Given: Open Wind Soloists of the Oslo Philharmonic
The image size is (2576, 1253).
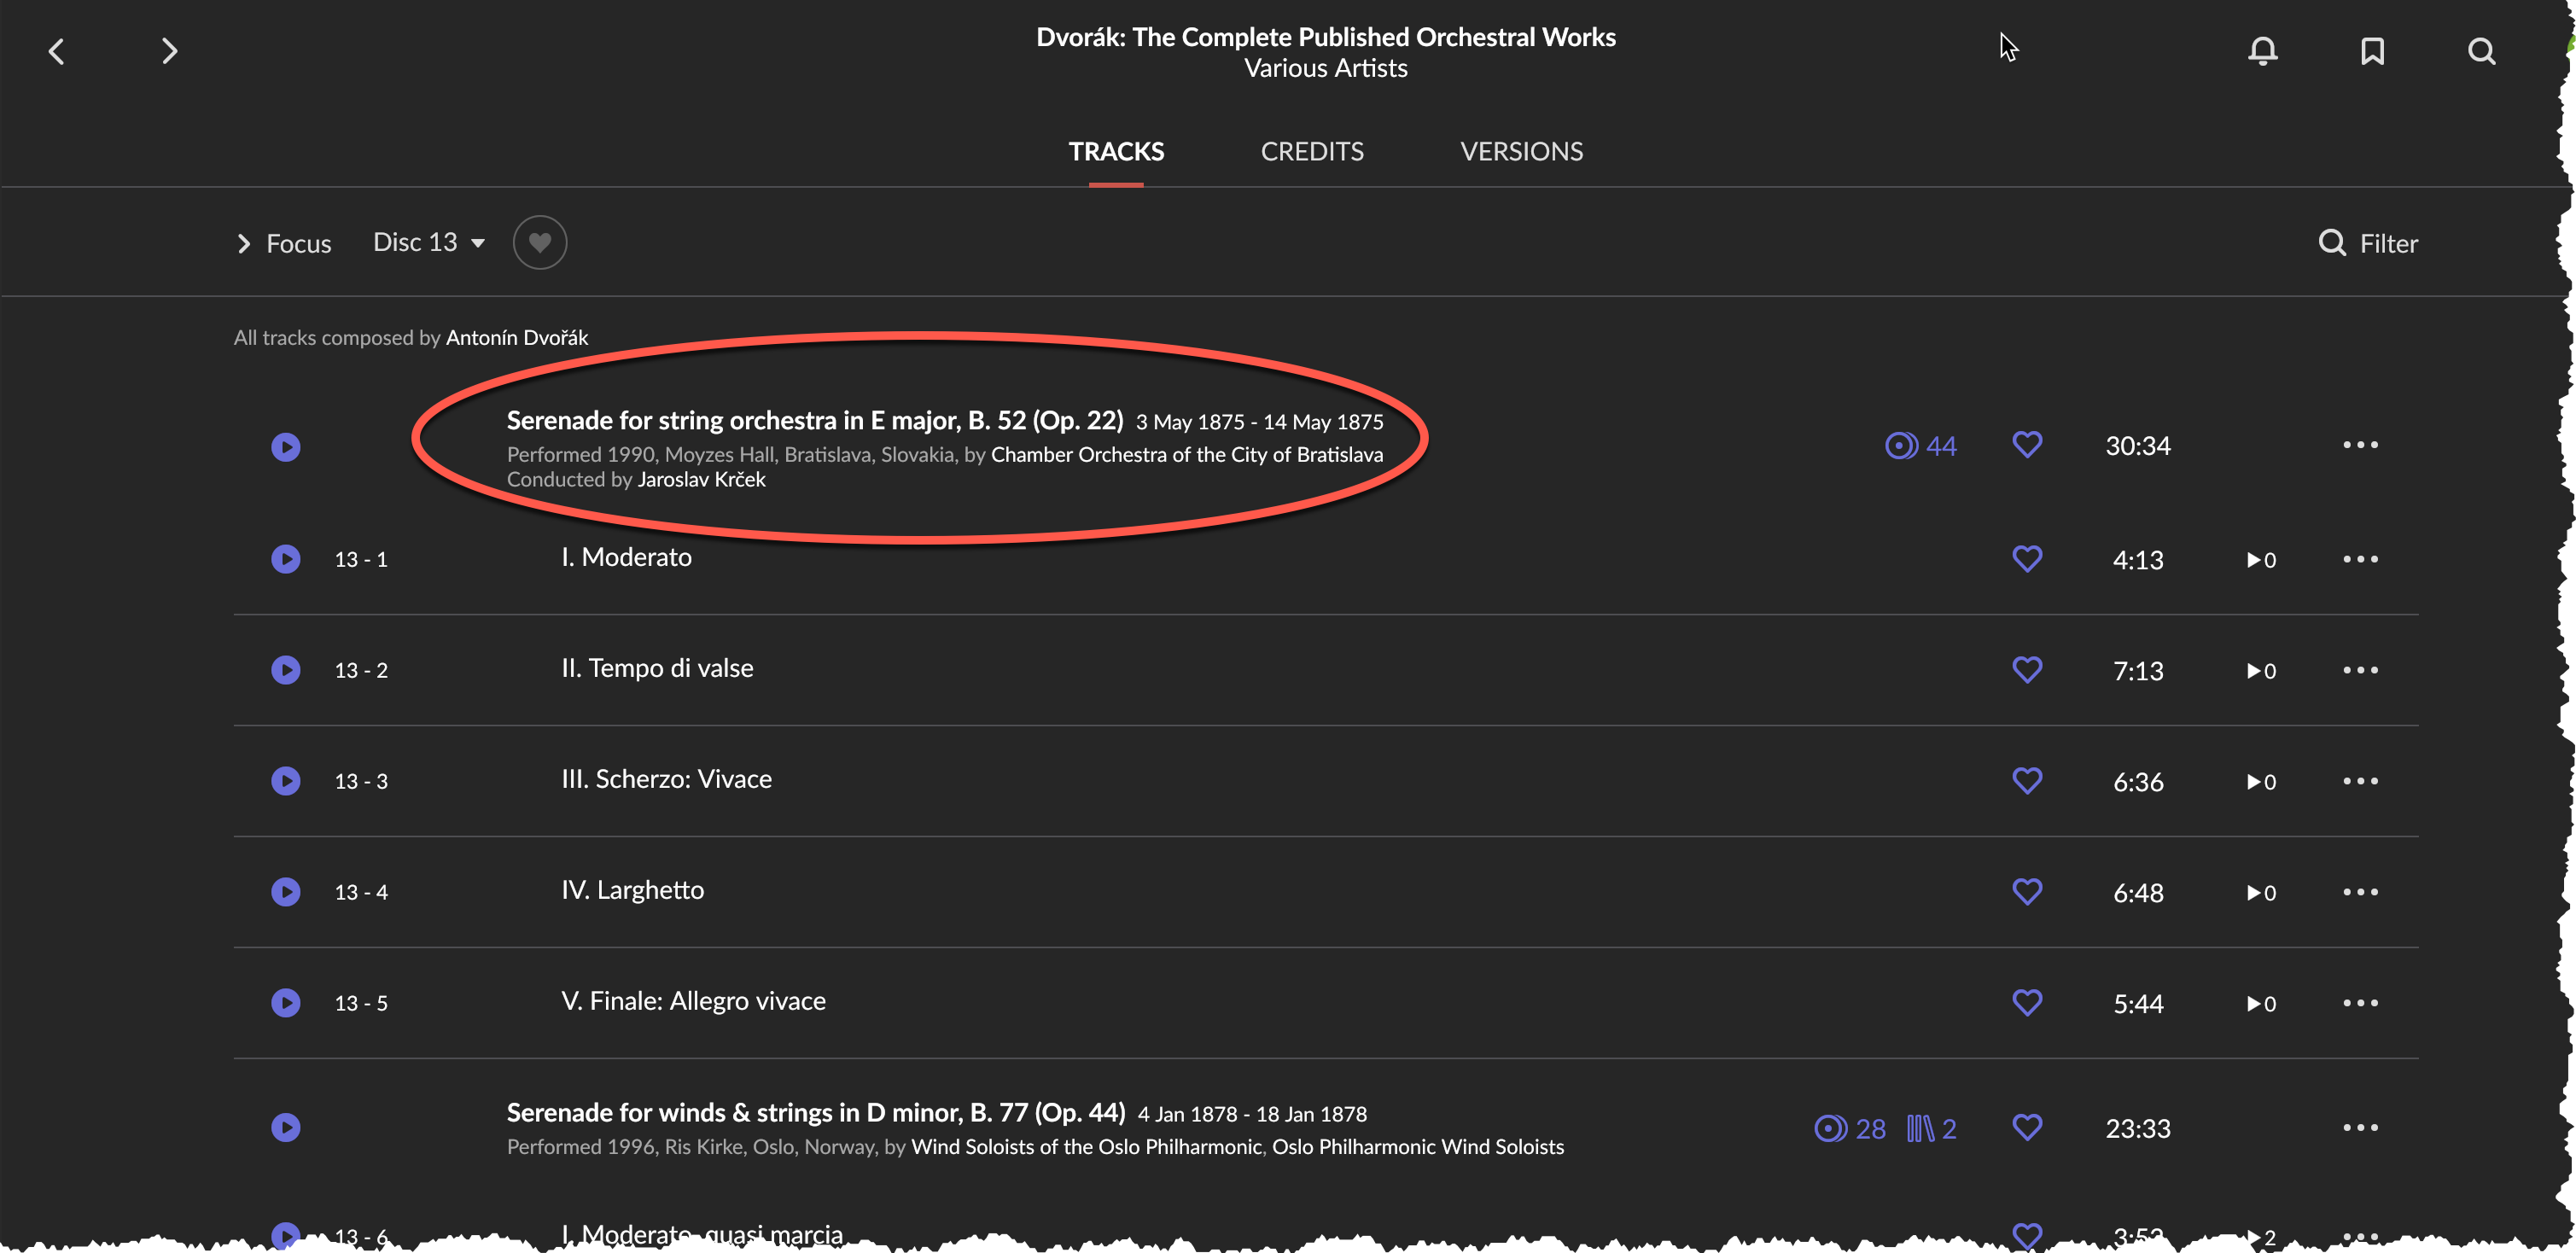Looking at the screenshot, I should click(x=1086, y=1146).
